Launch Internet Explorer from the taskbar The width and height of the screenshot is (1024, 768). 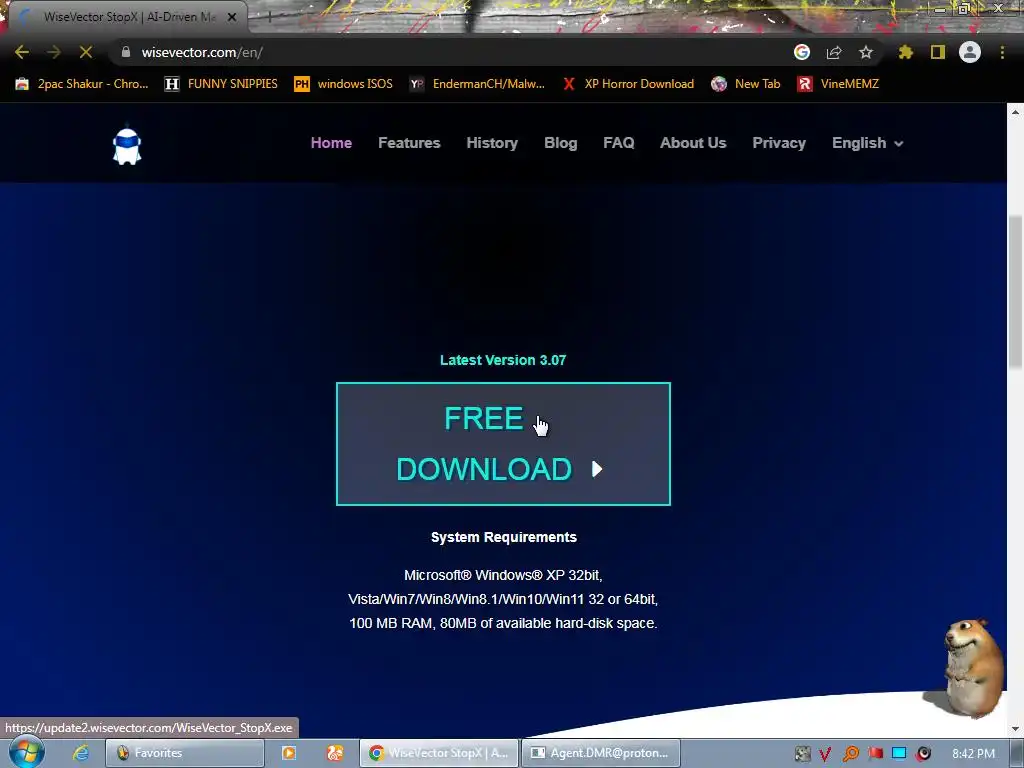(80, 753)
